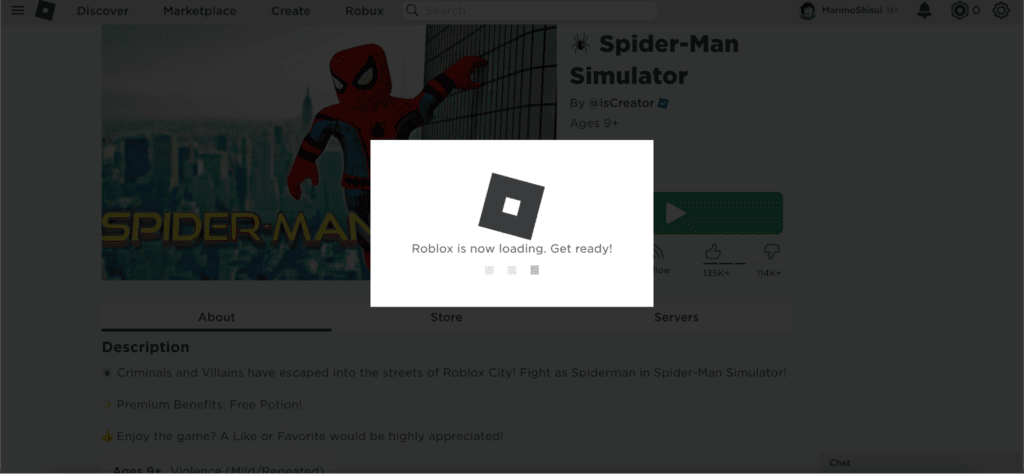Screen dimensions: 1024x474
Task: Click the Roblox logo in loading dialog
Action: click(x=511, y=206)
